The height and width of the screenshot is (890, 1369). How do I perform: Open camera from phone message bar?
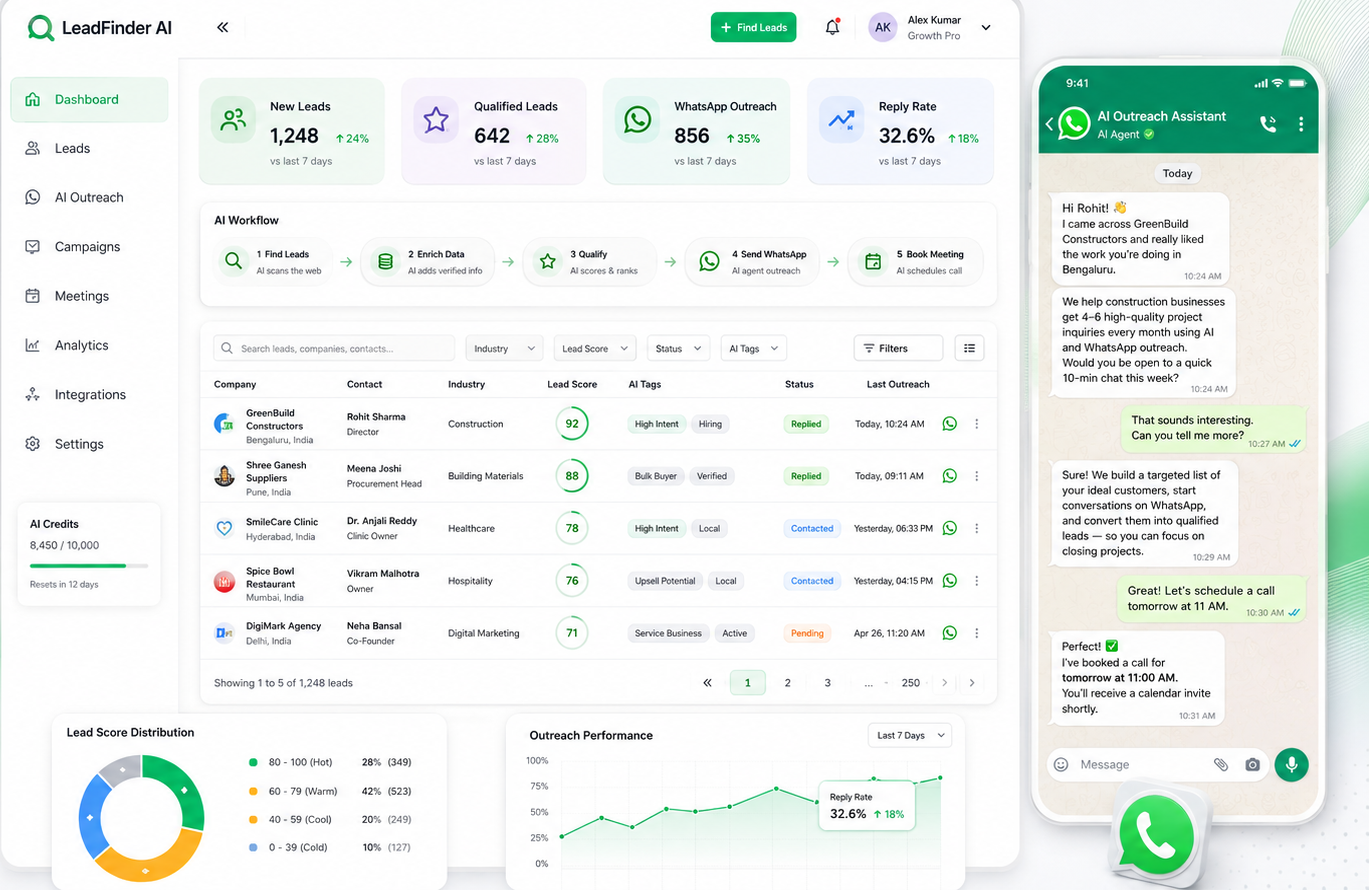click(1252, 764)
